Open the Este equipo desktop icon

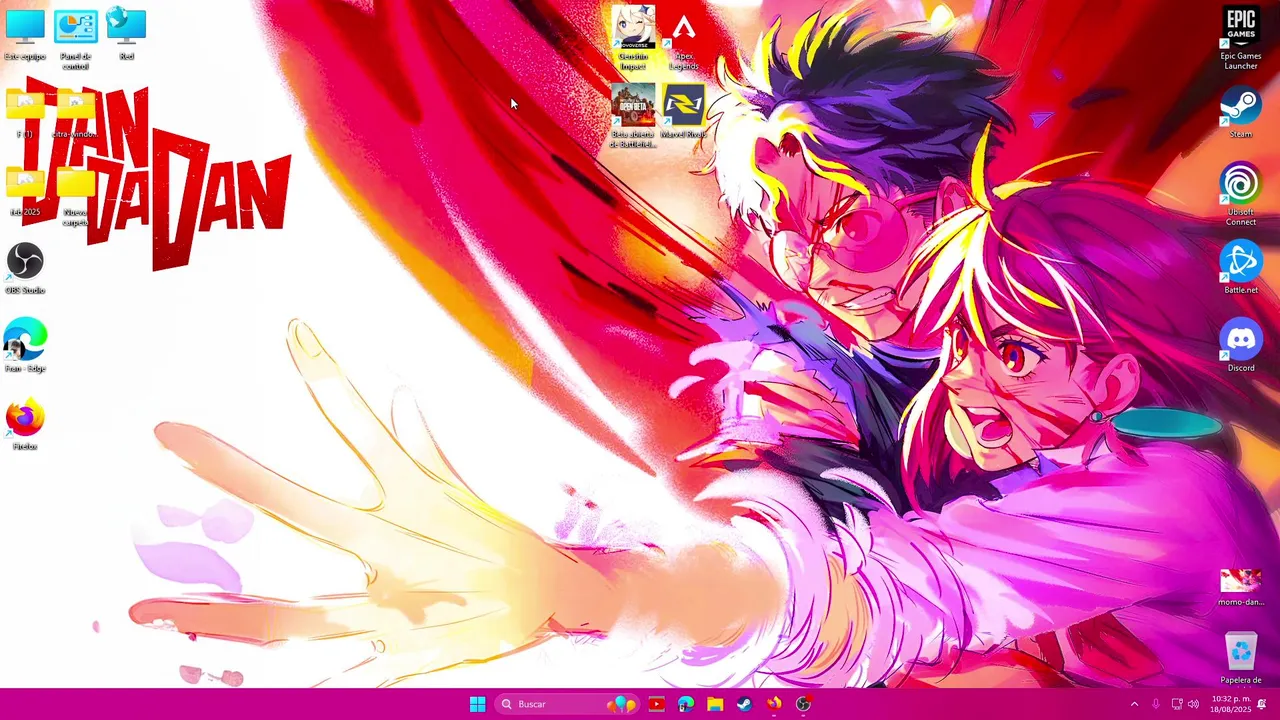pos(25,34)
